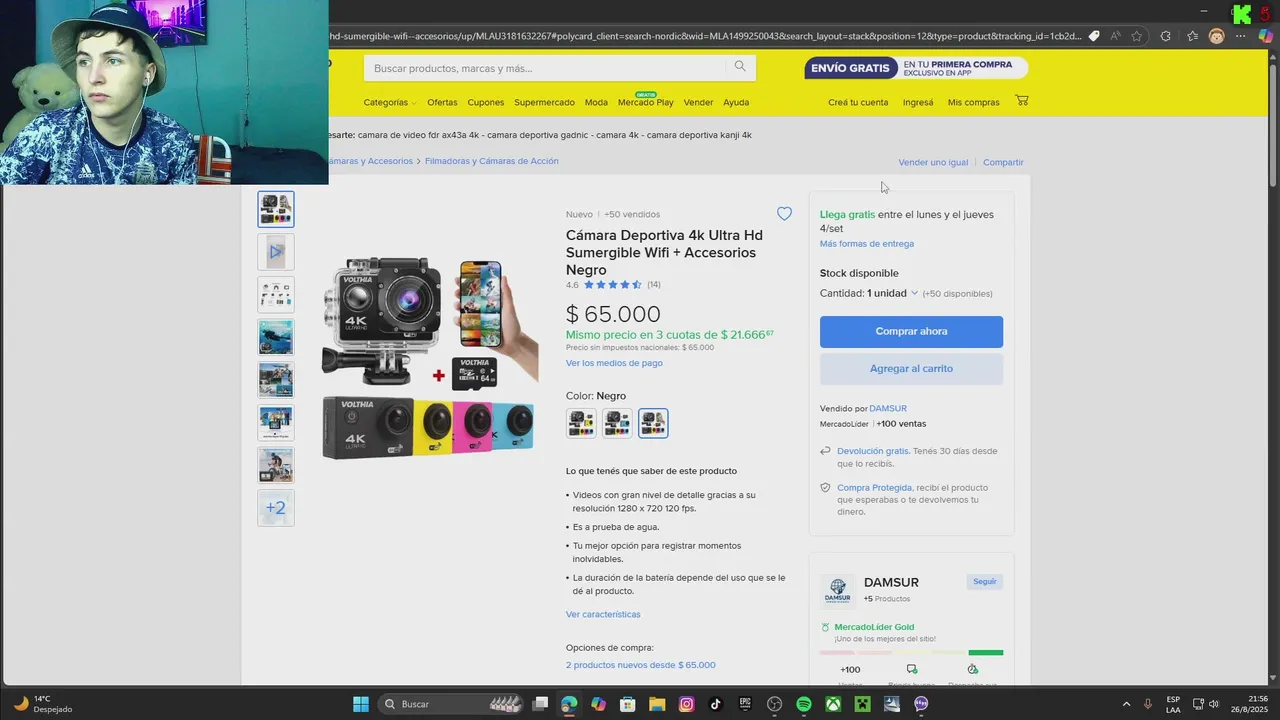Screen dimensions: 1280x720
Task: Open the browser three-dot settings menu
Action: coord(1241,36)
